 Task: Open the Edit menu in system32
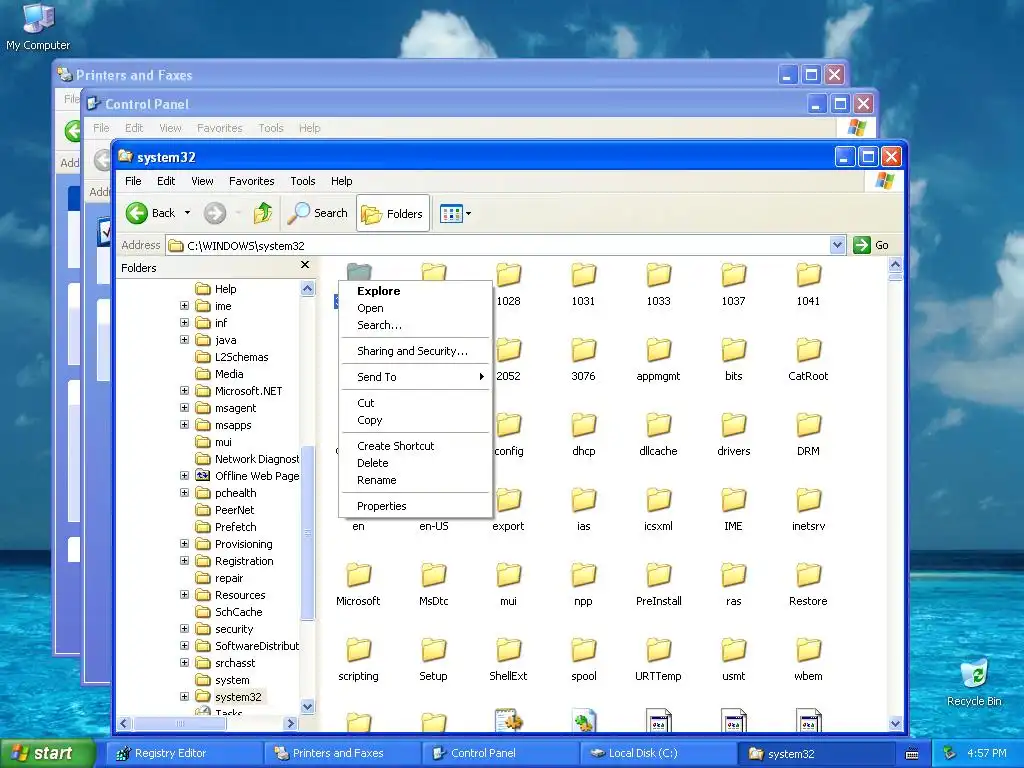[166, 181]
